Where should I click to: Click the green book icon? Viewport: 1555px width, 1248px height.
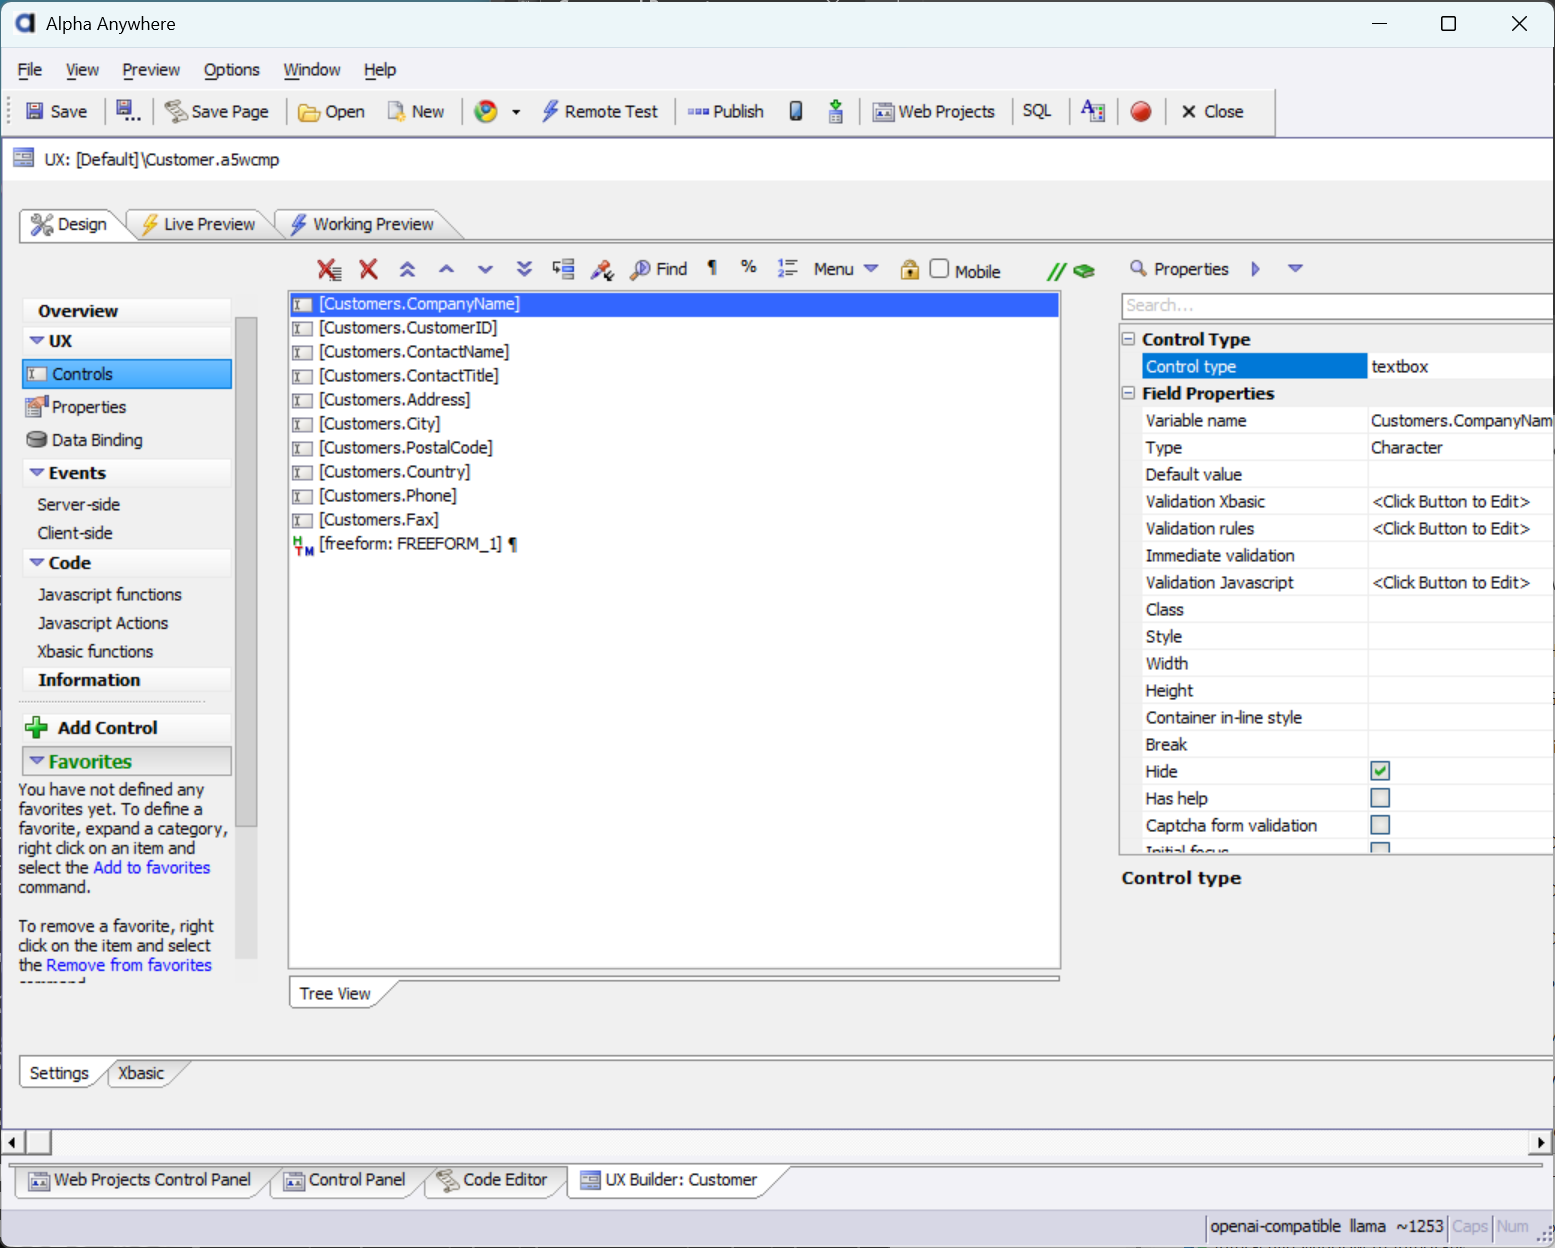pyautogui.click(x=1084, y=271)
